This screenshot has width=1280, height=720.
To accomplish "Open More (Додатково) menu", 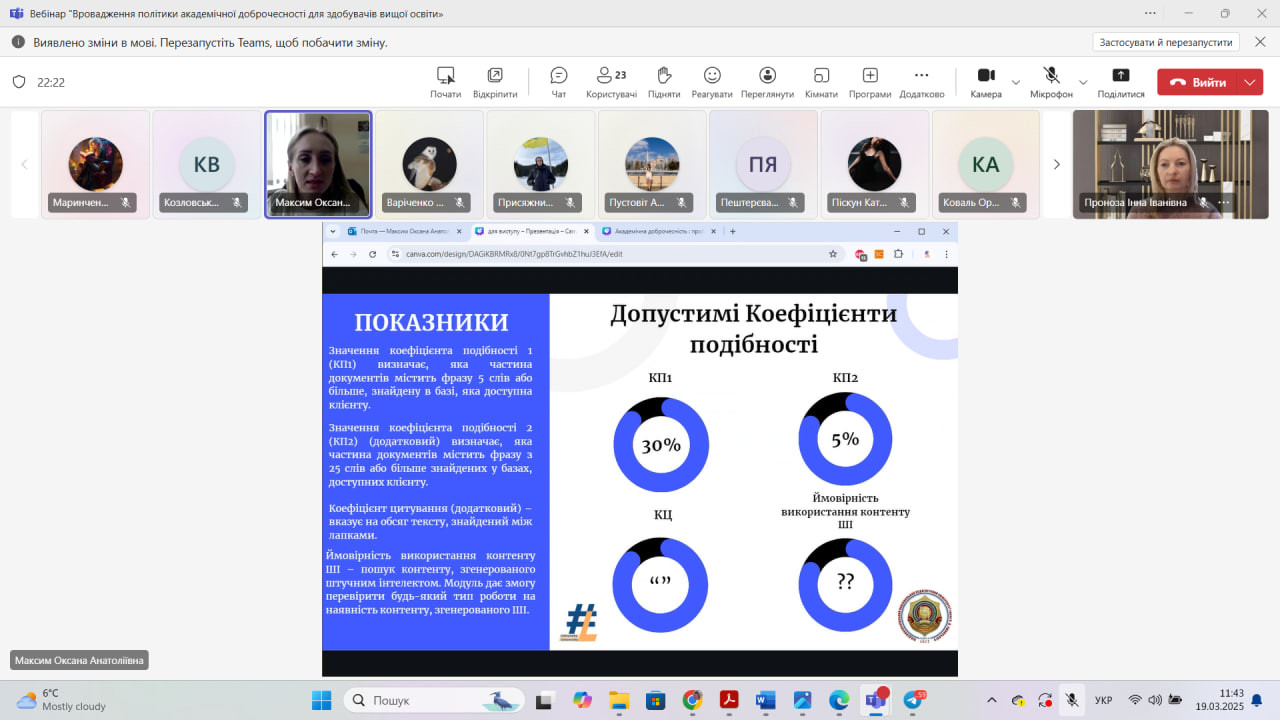I will [x=921, y=82].
